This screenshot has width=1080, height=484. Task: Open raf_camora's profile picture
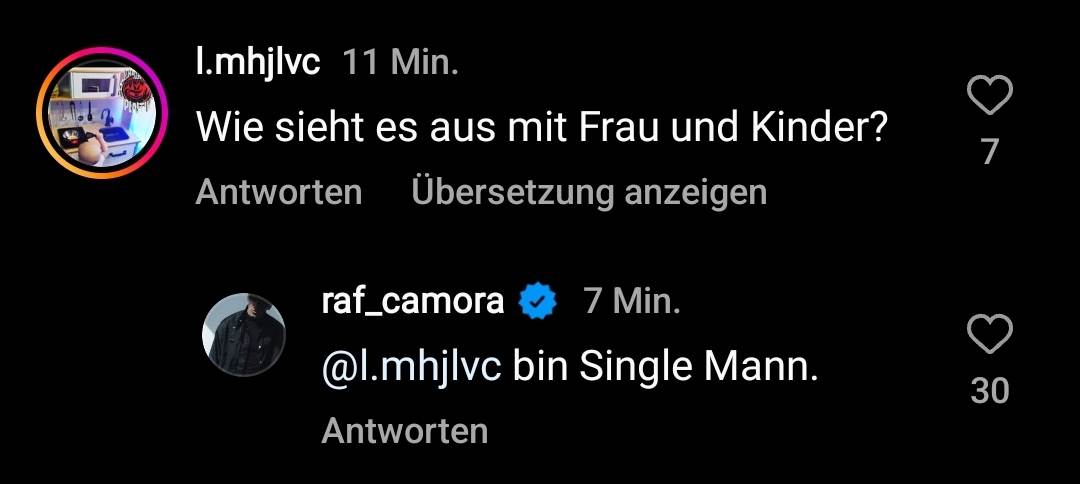tap(244, 335)
